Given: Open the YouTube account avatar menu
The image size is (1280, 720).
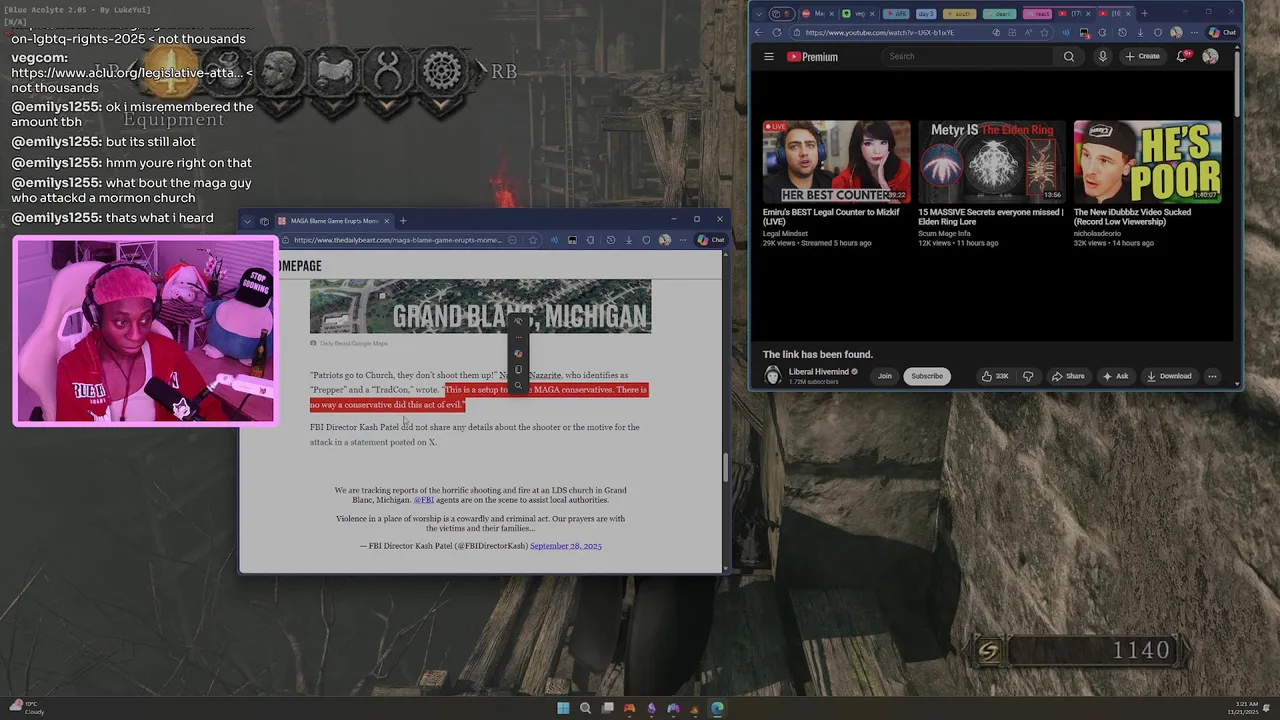Looking at the screenshot, I should point(1211,56).
